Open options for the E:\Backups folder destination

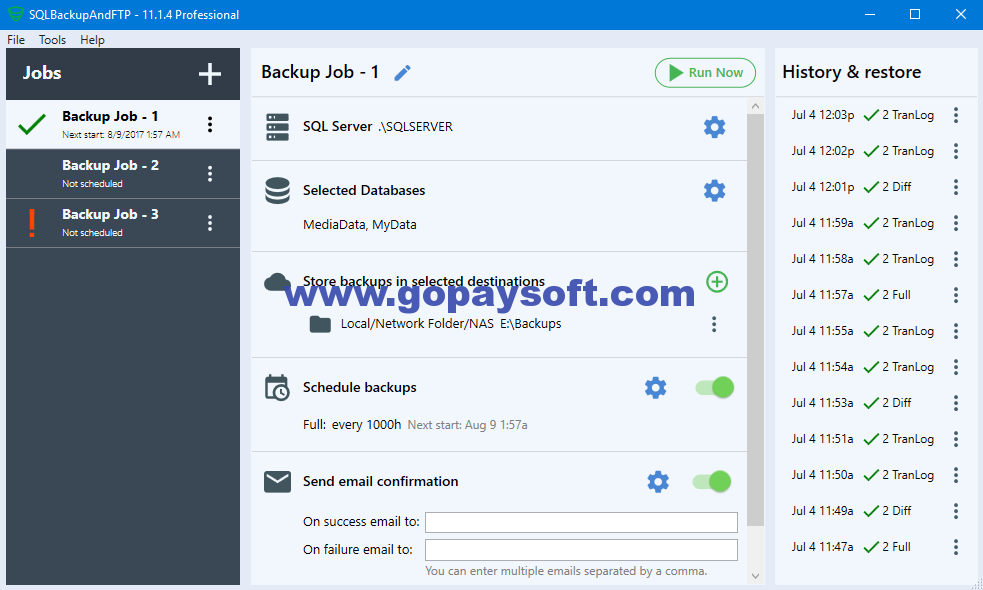pos(713,324)
